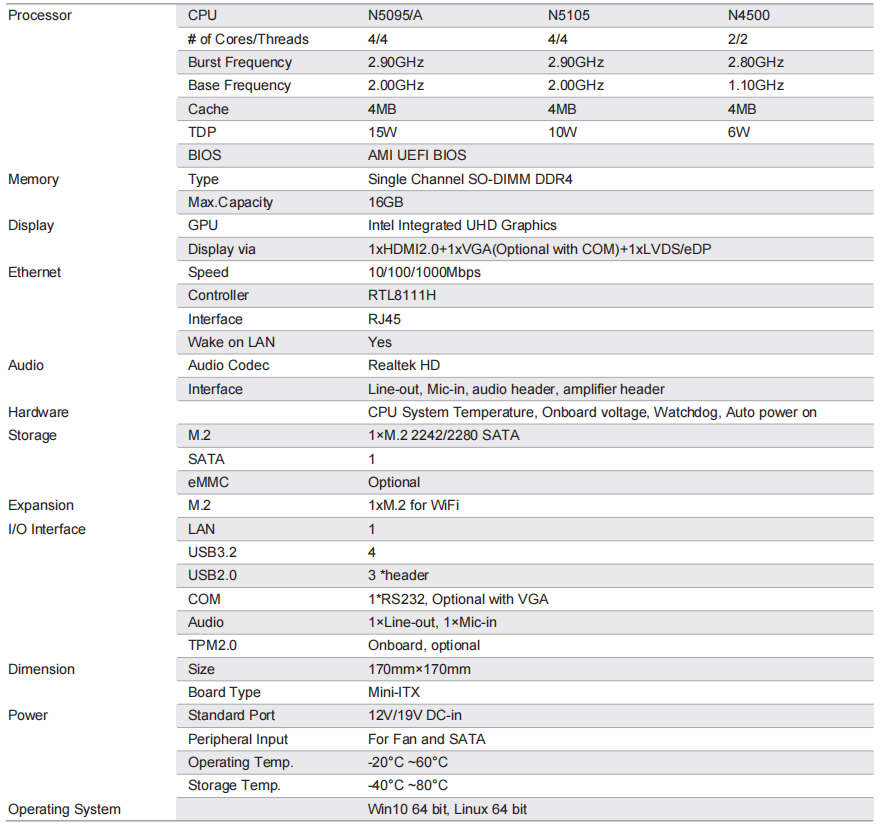This screenshot has height=829, width=883.
Task: Select the Intel Integrated UHD Graphics text
Action: click(x=462, y=225)
